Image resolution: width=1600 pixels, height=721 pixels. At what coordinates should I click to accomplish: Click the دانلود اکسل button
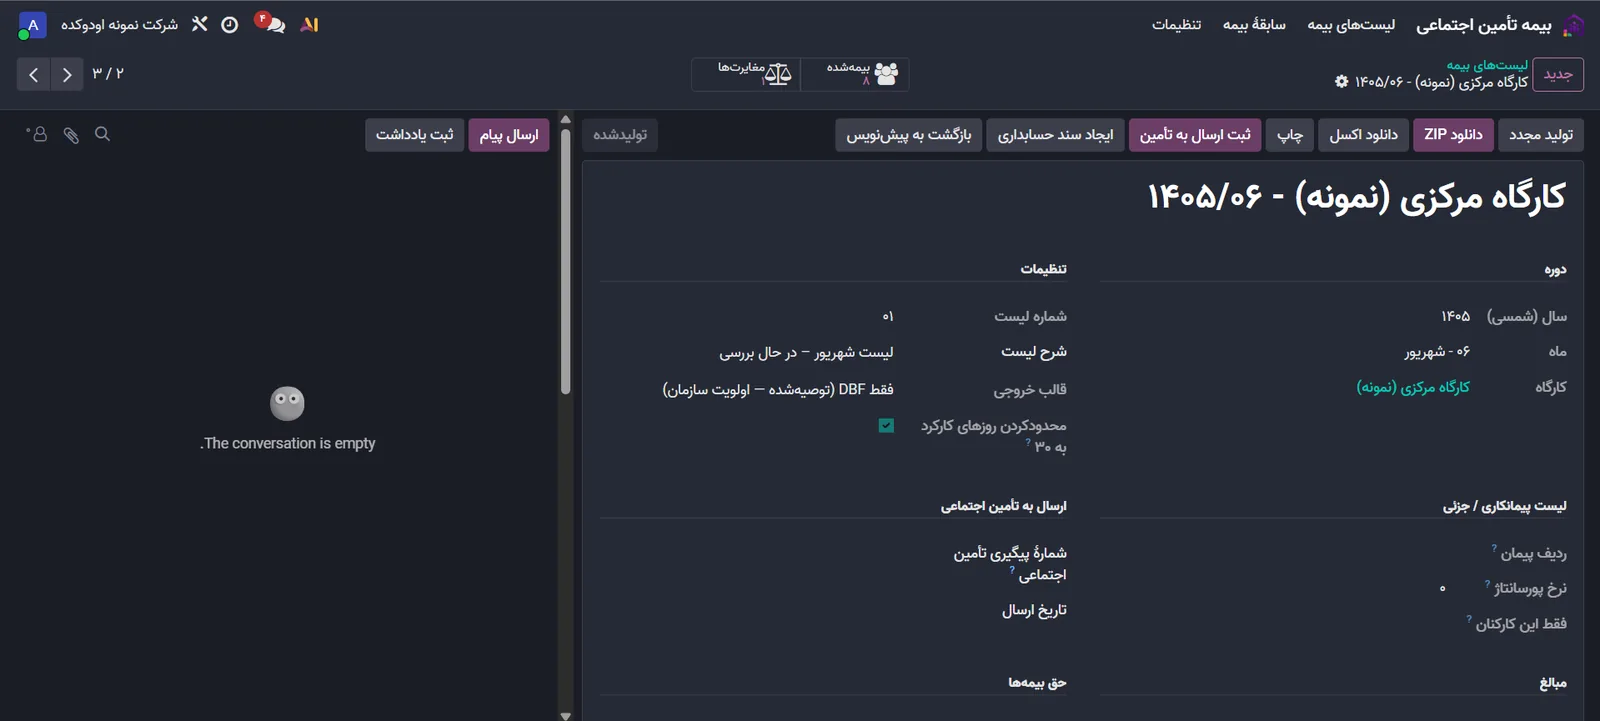[x=1363, y=135]
